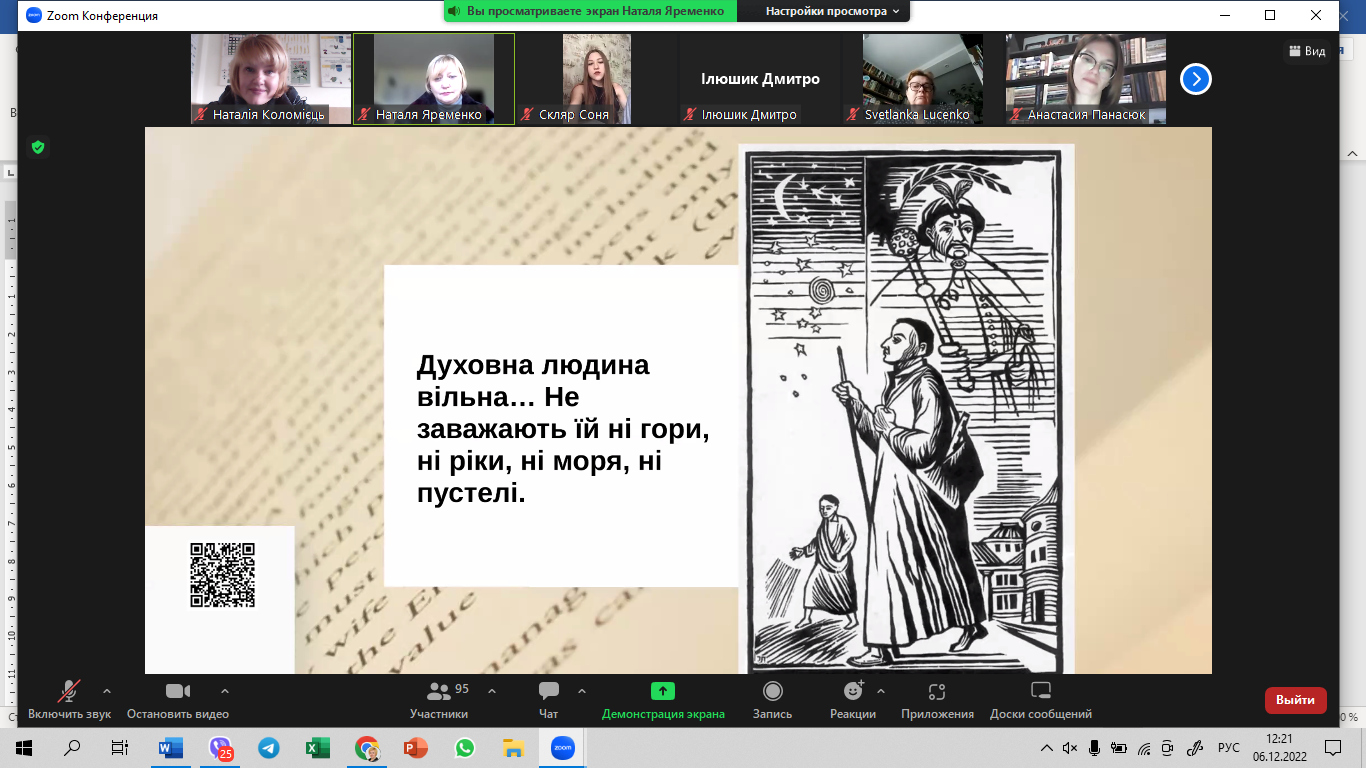Click the green Демонстрация экрана share icon
This screenshot has height=768, width=1366.
click(663, 691)
